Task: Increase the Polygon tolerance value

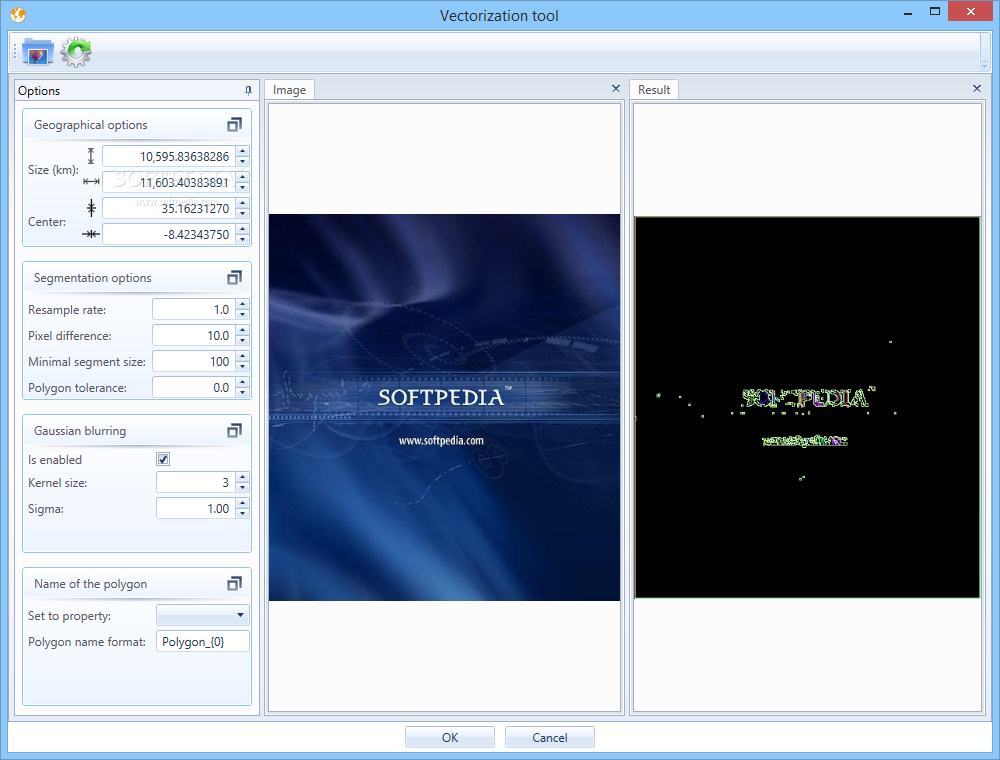Action: [242, 383]
